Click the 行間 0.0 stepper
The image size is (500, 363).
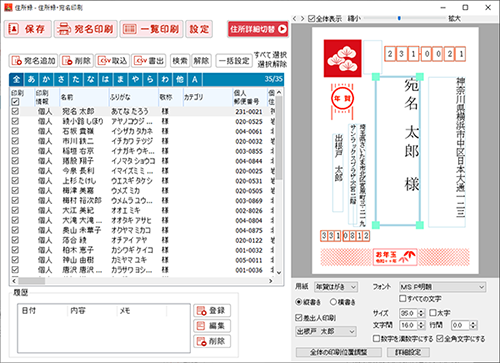(474, 325)
